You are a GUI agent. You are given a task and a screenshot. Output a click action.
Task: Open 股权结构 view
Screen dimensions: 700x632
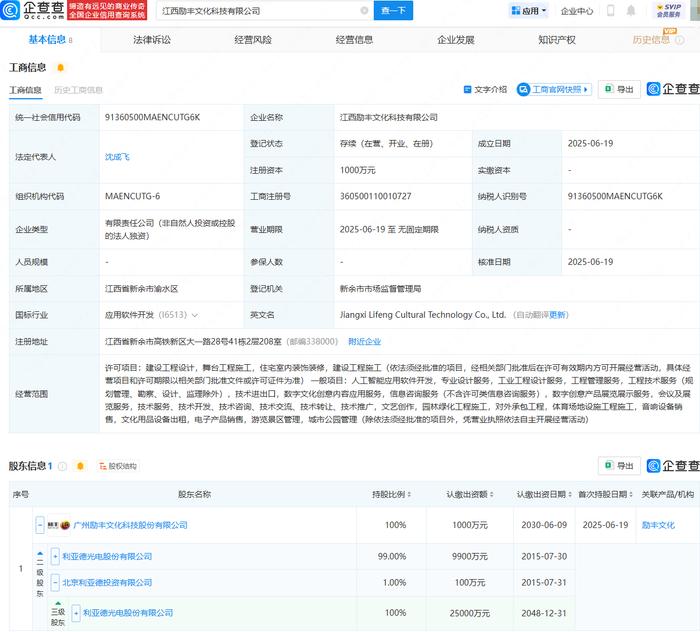click(x=117, y=466)
